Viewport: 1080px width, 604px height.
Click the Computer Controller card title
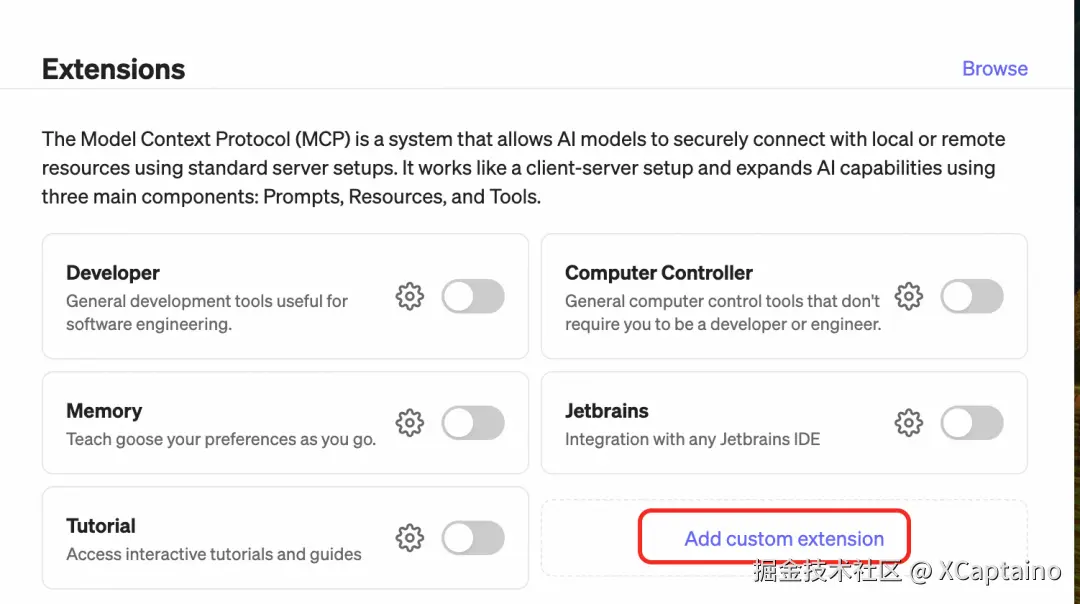[x=658, y=273]
